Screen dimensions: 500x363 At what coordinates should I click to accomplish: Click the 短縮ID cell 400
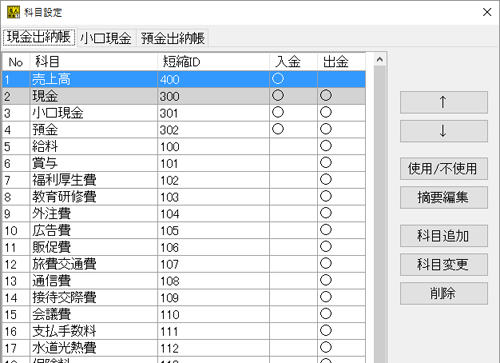[x=213, y=79]
